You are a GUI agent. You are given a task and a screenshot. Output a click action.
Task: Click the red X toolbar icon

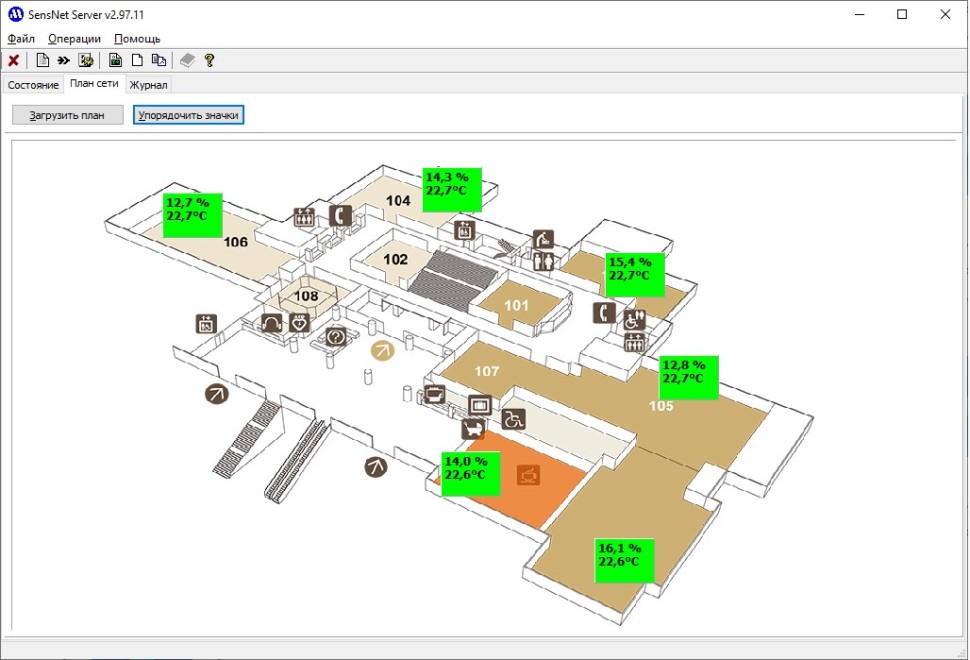click(14, 60)
